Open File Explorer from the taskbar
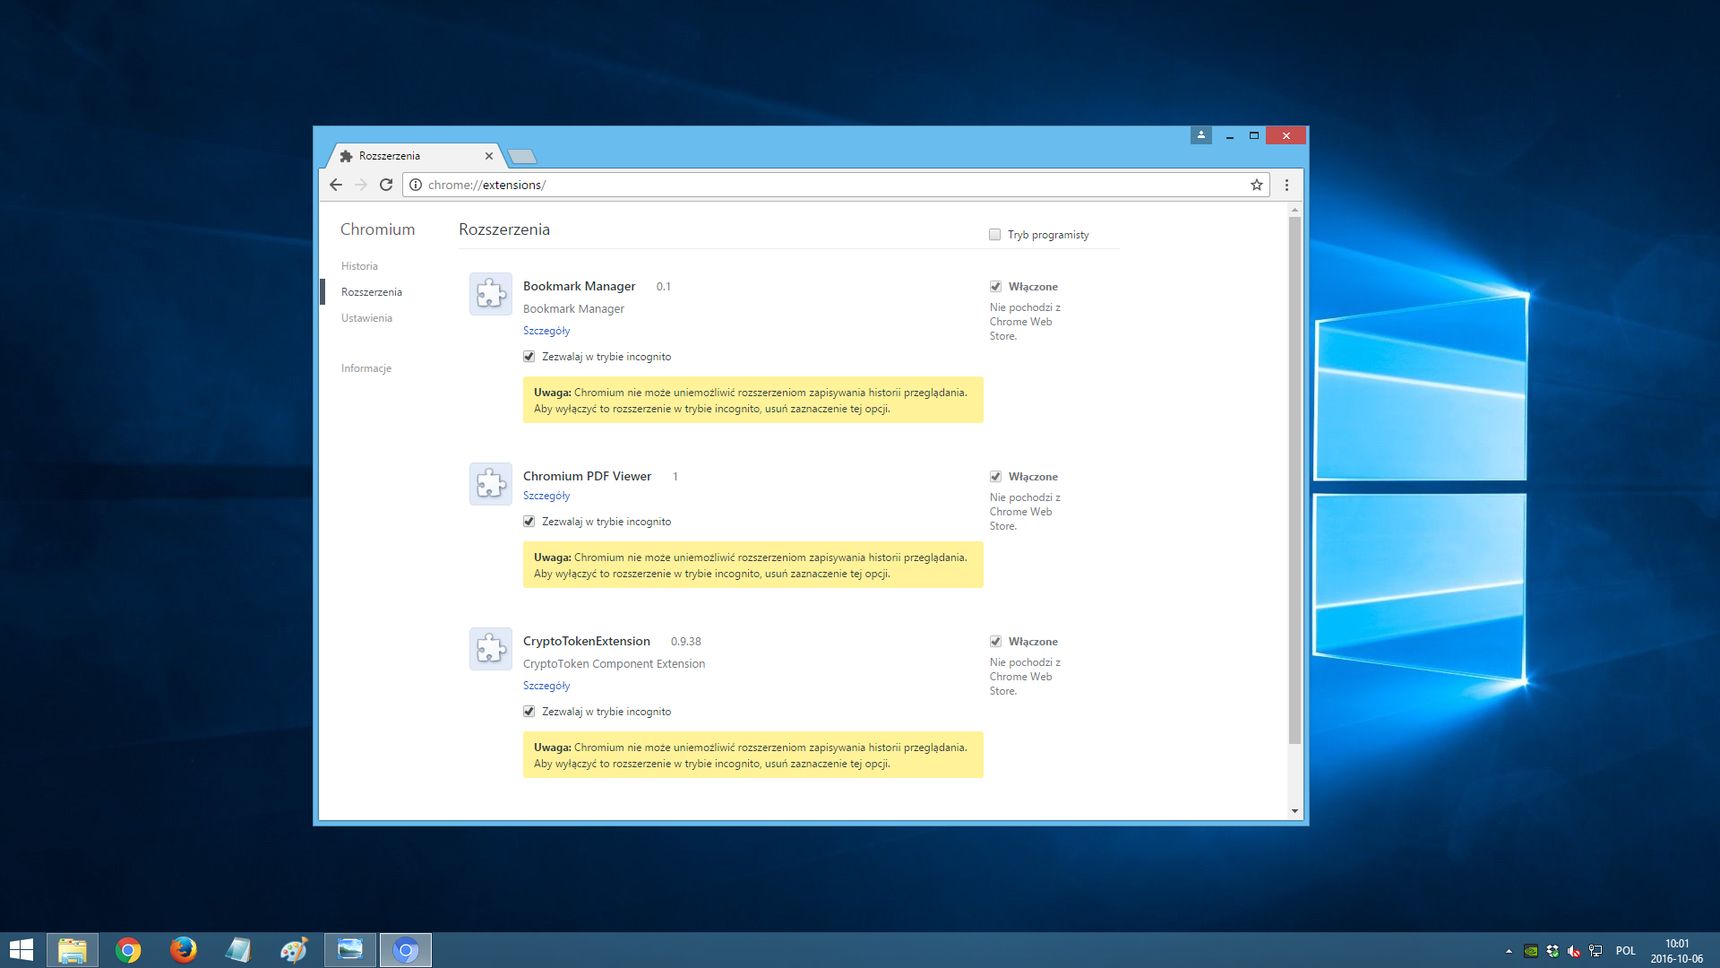Screen dimensions: 1720x968 coord(72,950)
